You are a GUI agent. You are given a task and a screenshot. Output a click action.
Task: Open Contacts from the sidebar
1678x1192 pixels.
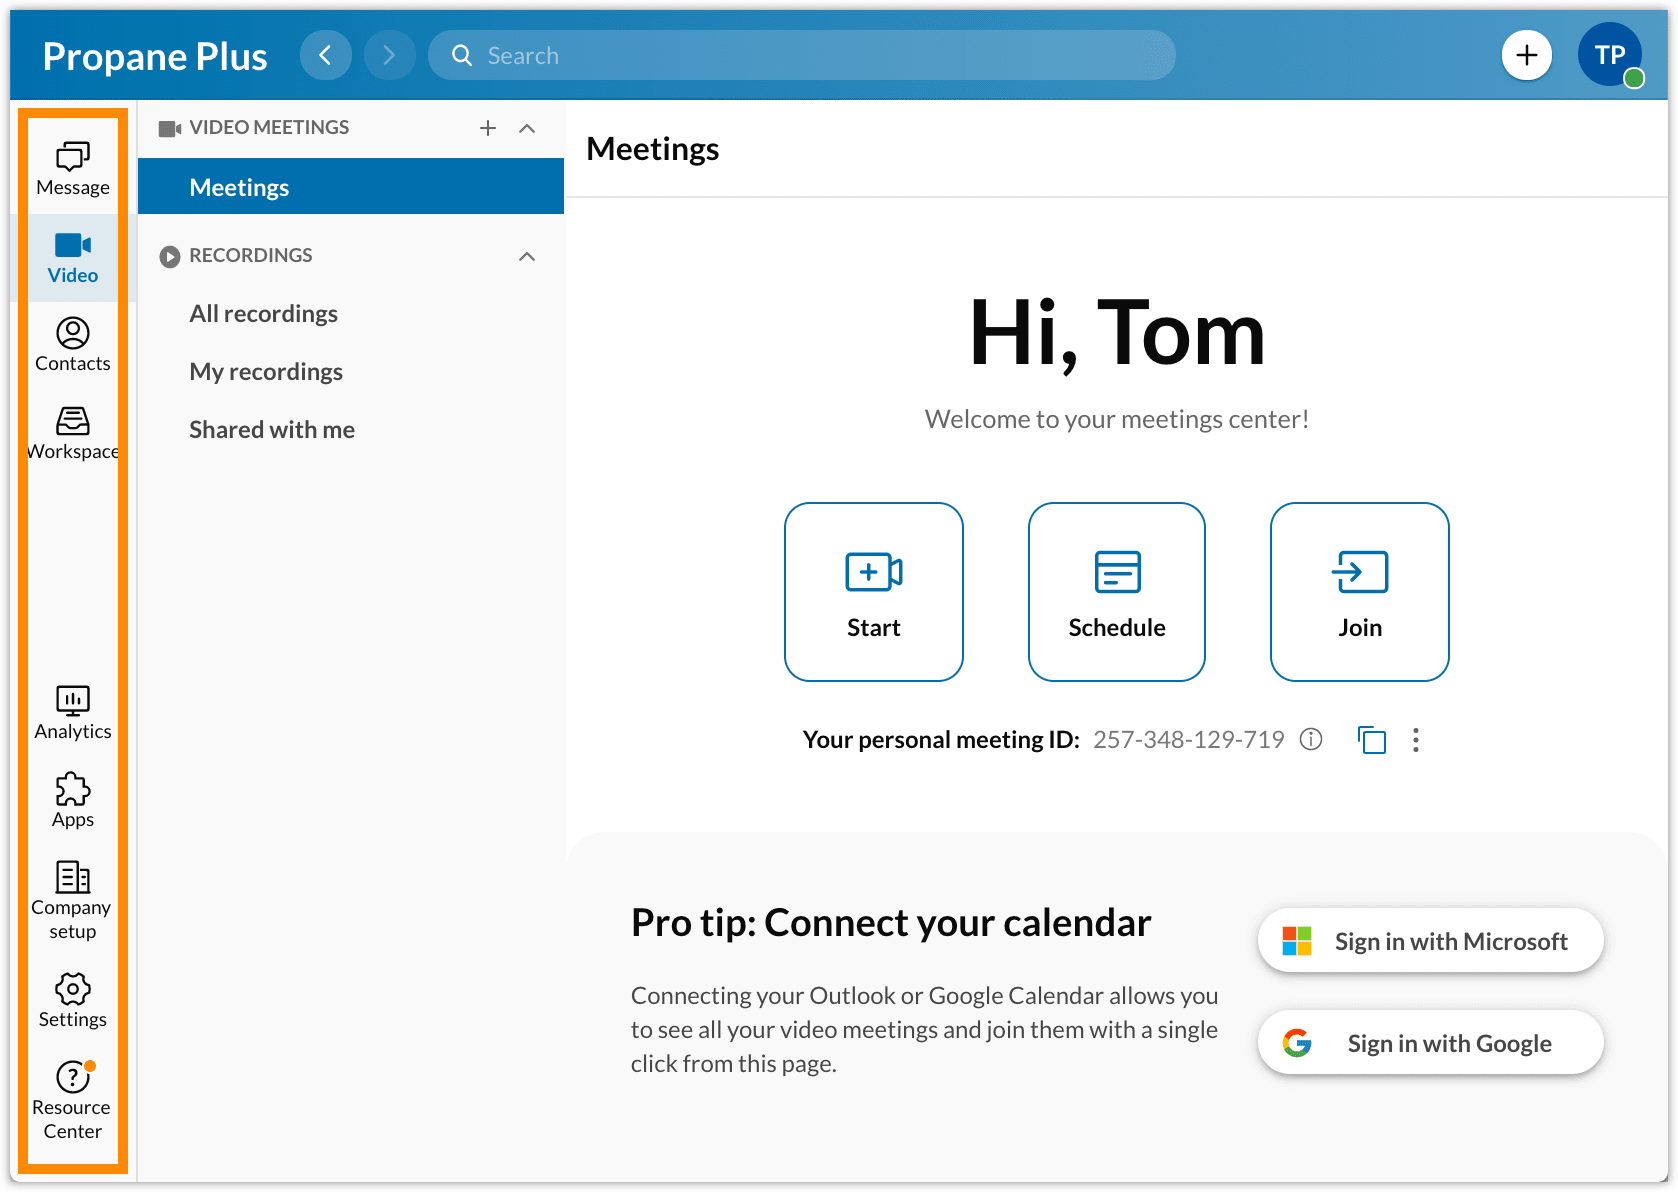[x=72, y=344]
